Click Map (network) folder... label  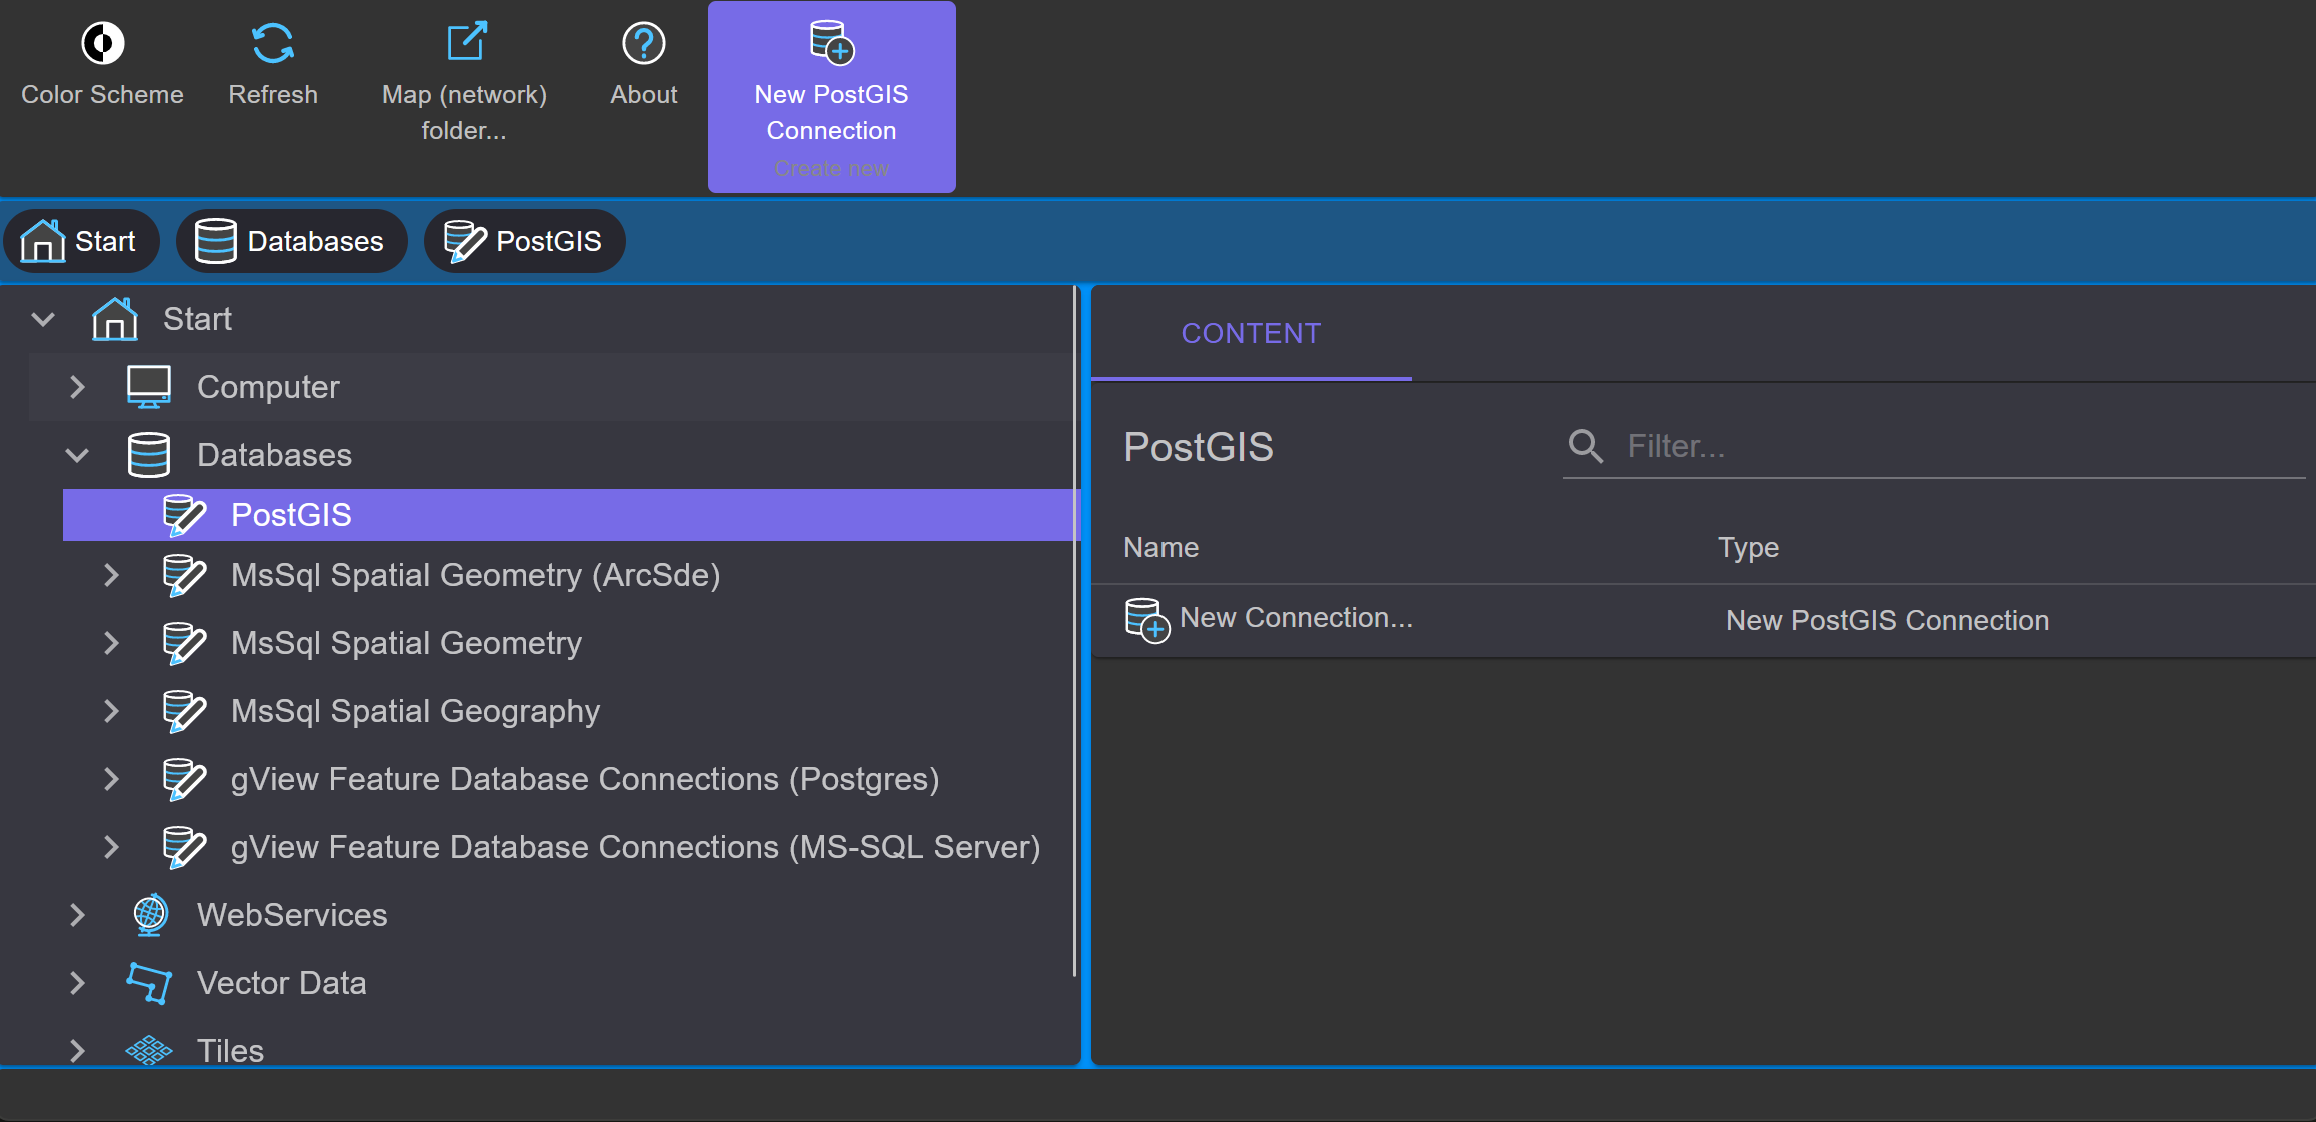pyautogui.click(x=464, y=112)
